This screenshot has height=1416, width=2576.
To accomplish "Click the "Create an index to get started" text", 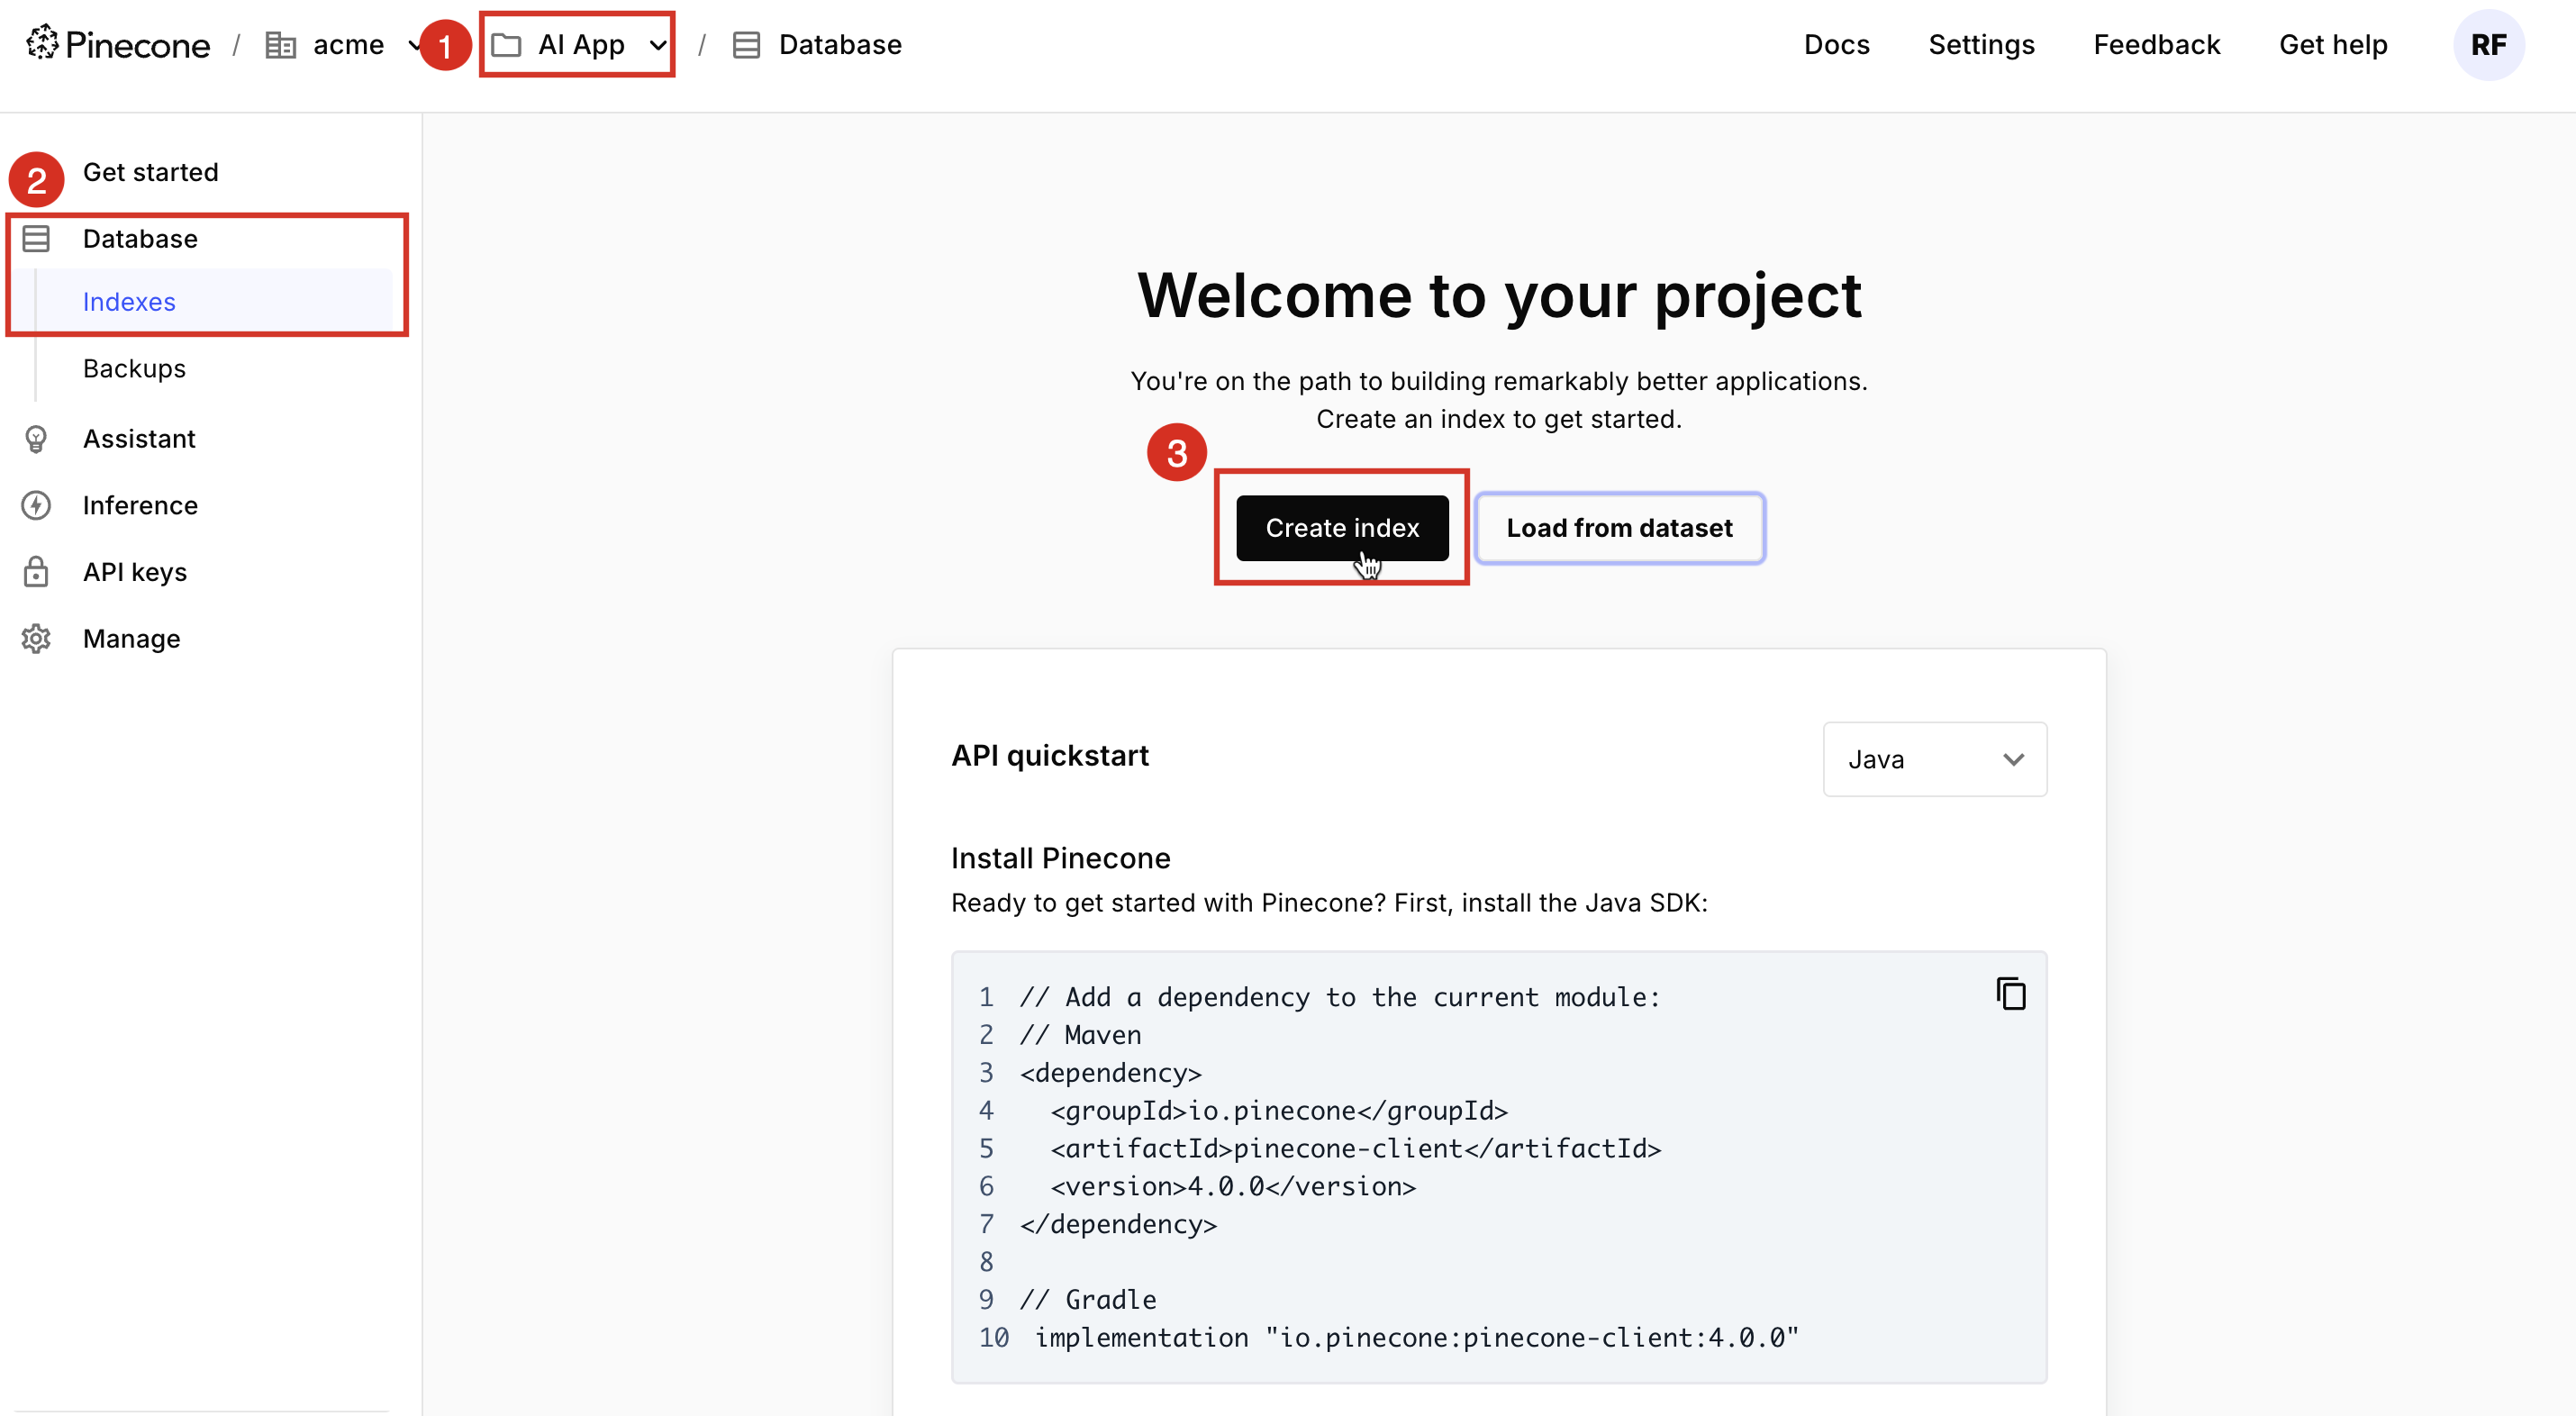I will coord(1498,419).
